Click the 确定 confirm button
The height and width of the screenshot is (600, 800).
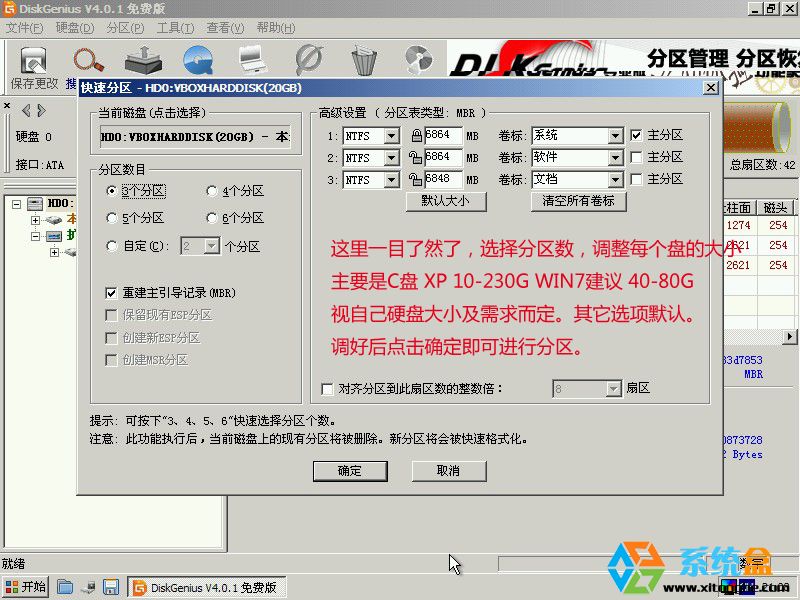[350, 471]
